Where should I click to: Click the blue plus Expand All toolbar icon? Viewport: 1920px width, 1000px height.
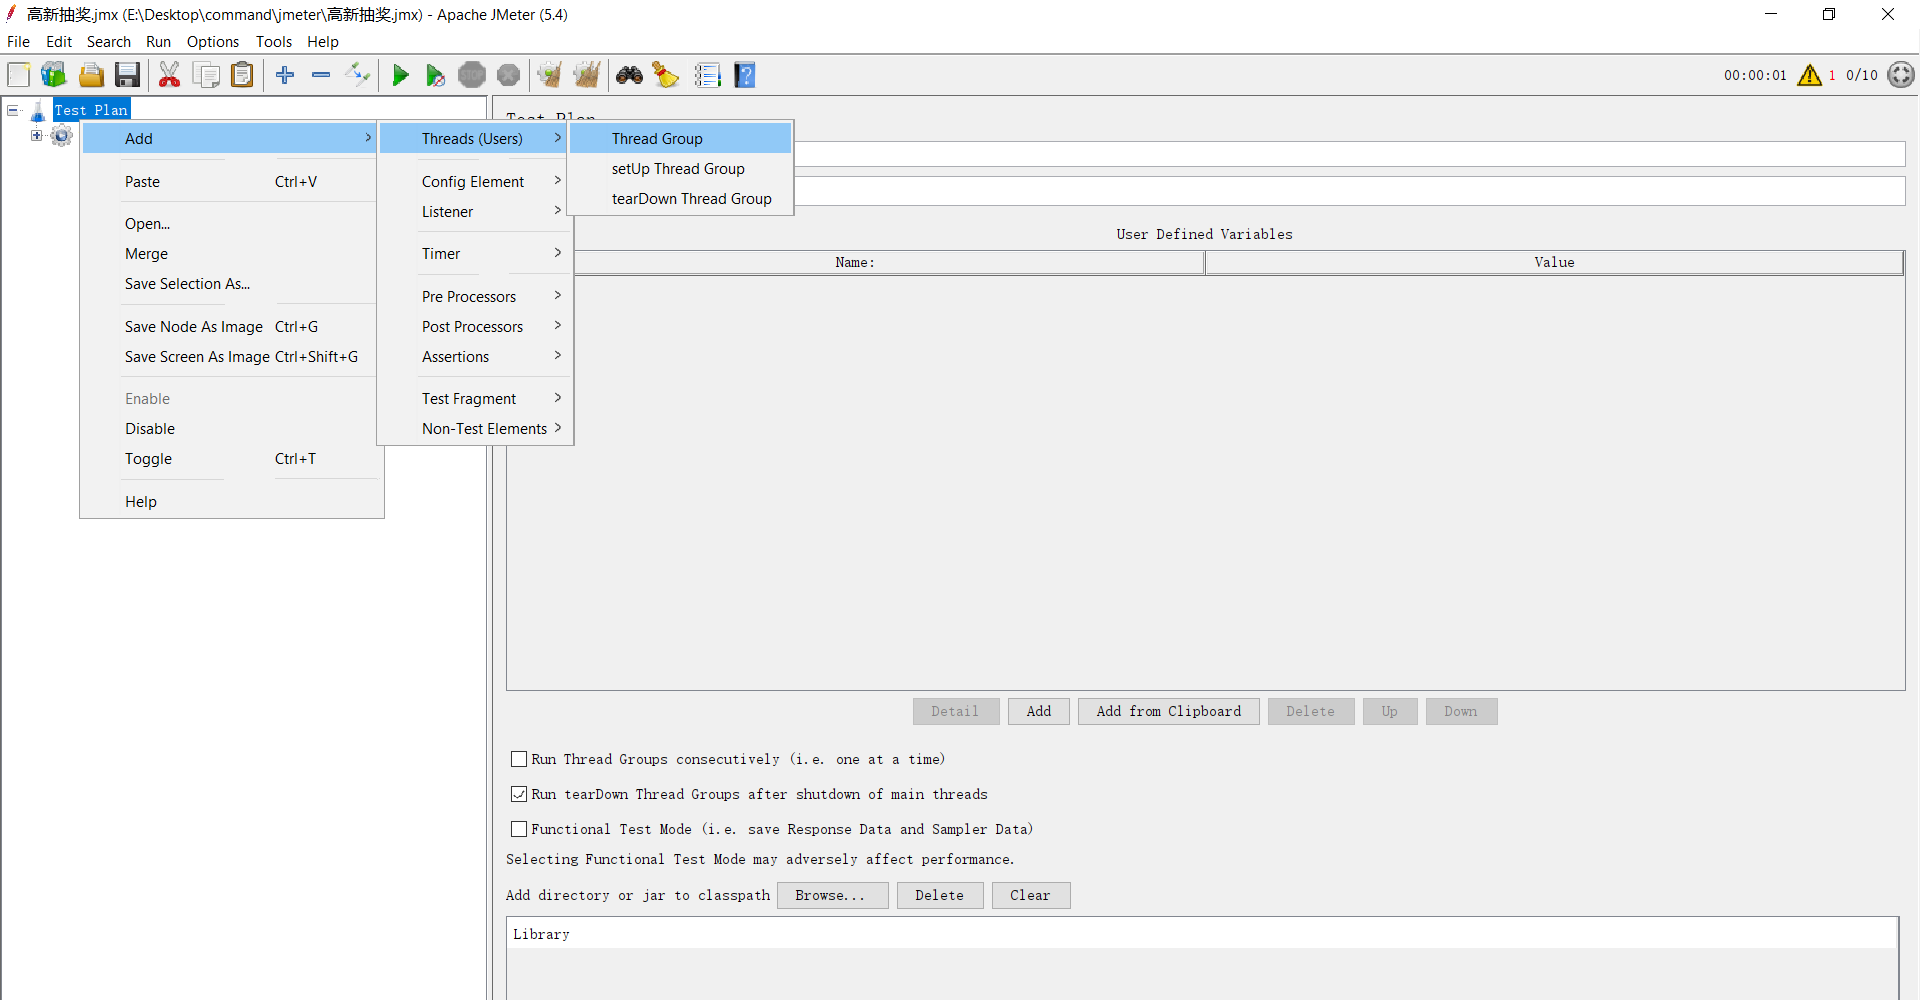(285, 75)
